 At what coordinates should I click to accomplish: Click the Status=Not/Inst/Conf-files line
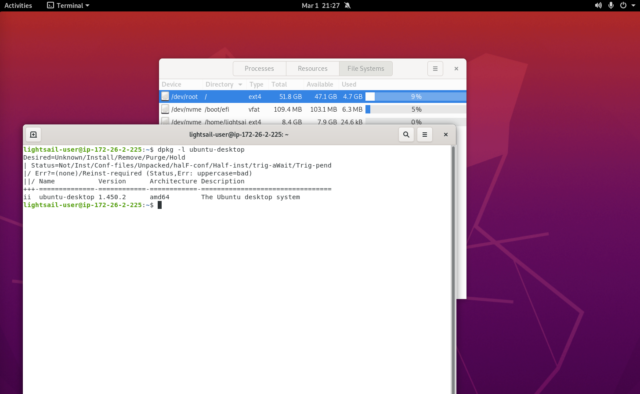point(177,165)
